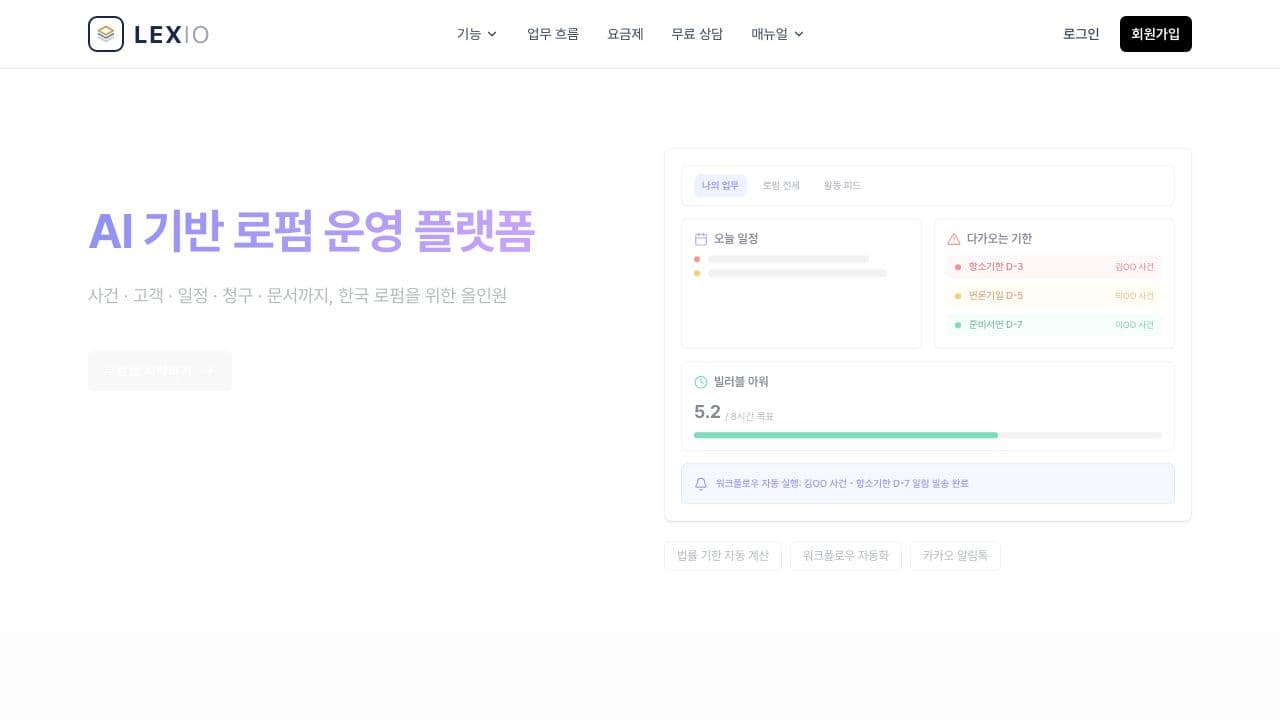Click the 카카오 알림톡 chip
The image size is (1280, 720).
point(955,556)
